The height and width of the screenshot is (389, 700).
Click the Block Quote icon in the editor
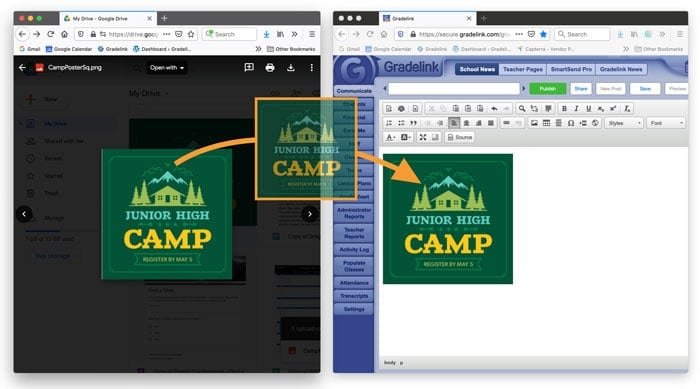(413, 123)
